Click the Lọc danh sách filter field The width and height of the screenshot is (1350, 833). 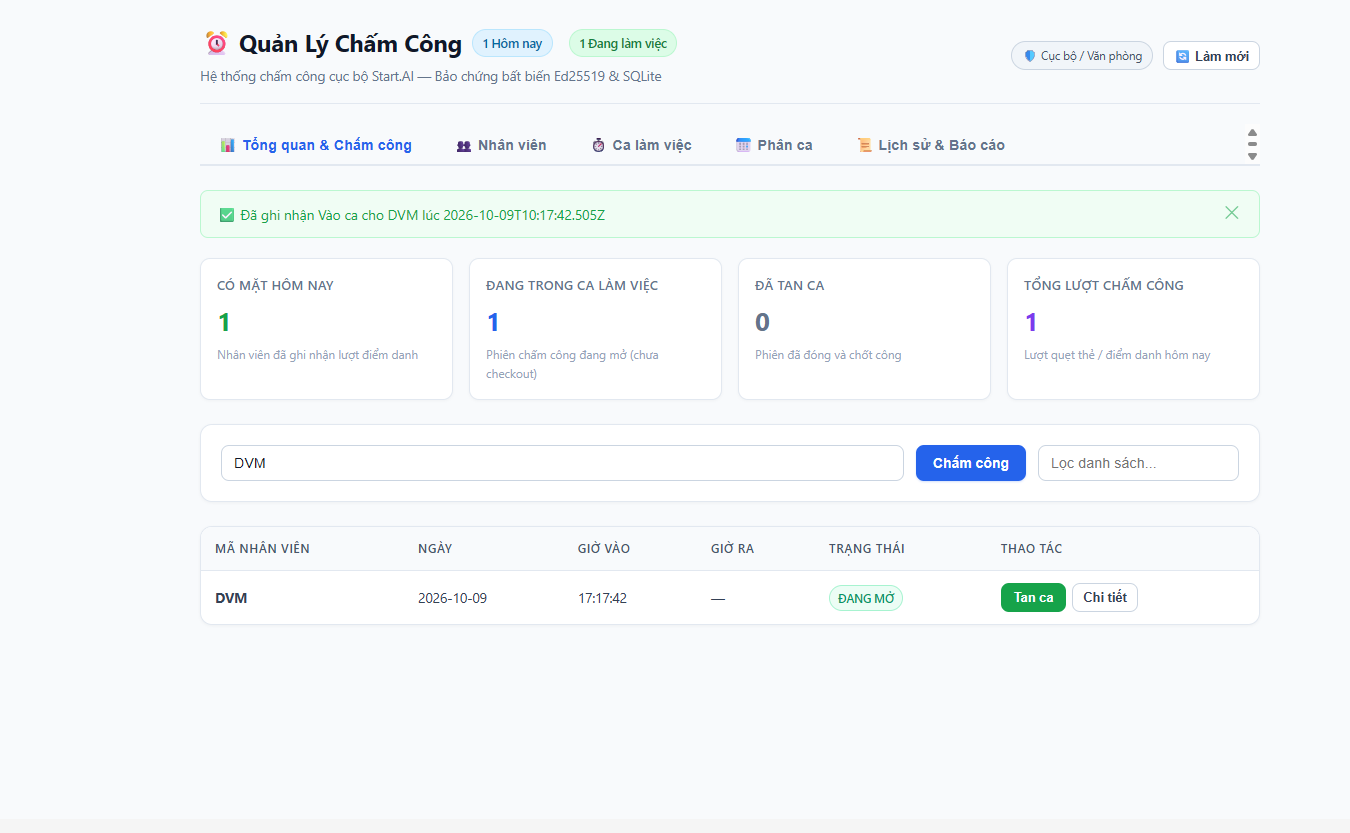click(1138, 463)
